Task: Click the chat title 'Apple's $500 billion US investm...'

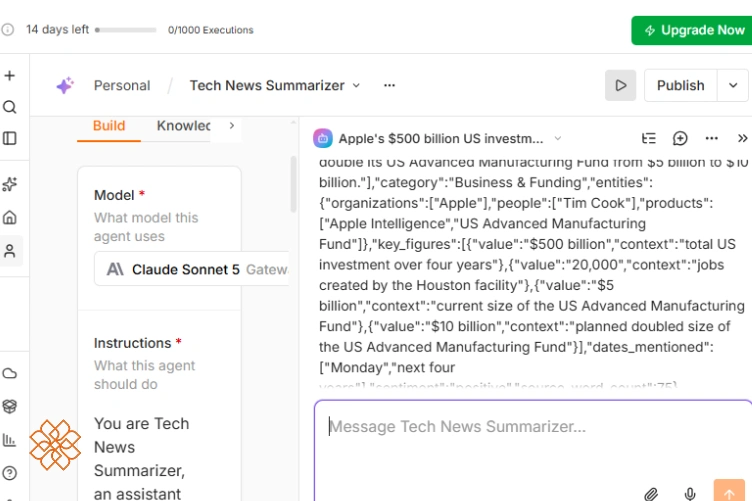Action: pyautogui.click(x=441, y=139)
